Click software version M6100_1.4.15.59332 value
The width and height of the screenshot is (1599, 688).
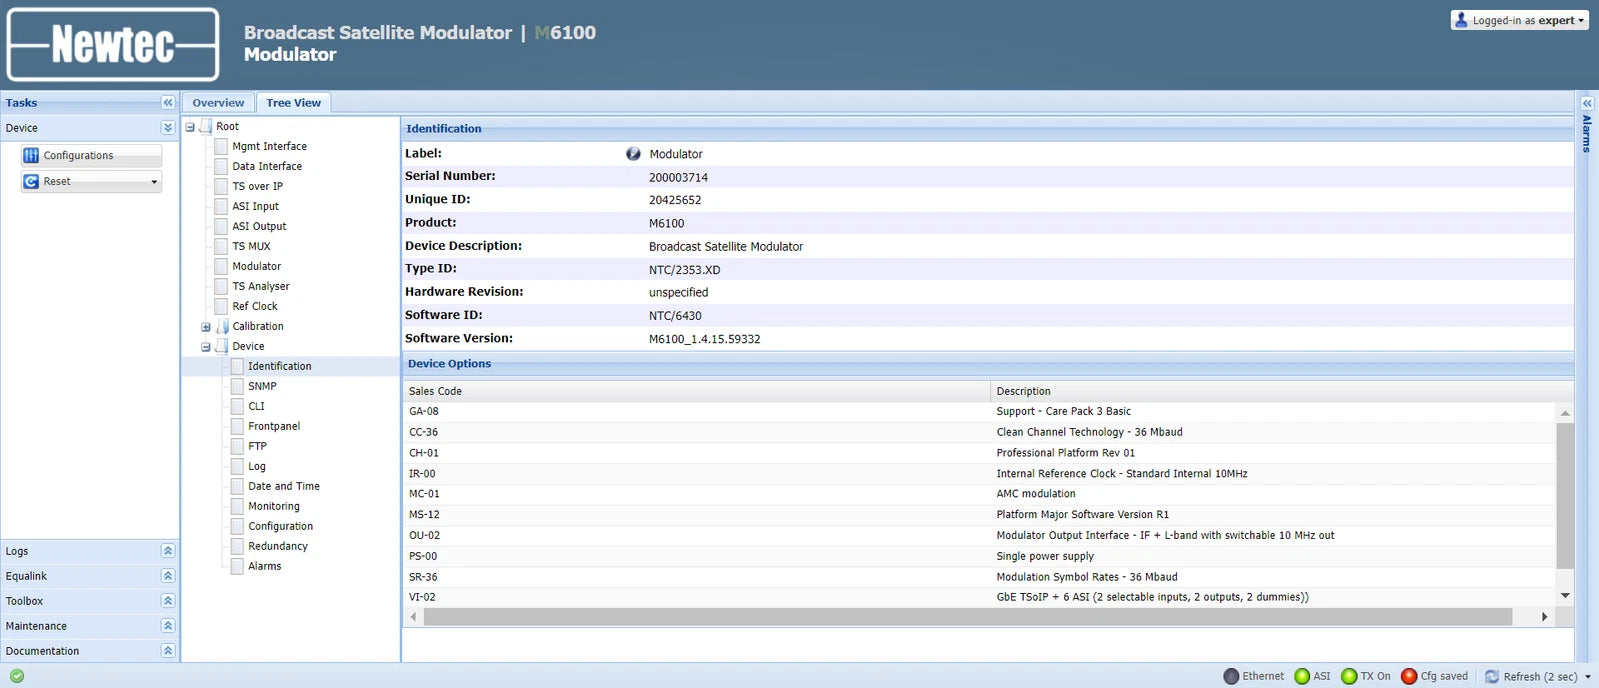[x=704, y=339]
